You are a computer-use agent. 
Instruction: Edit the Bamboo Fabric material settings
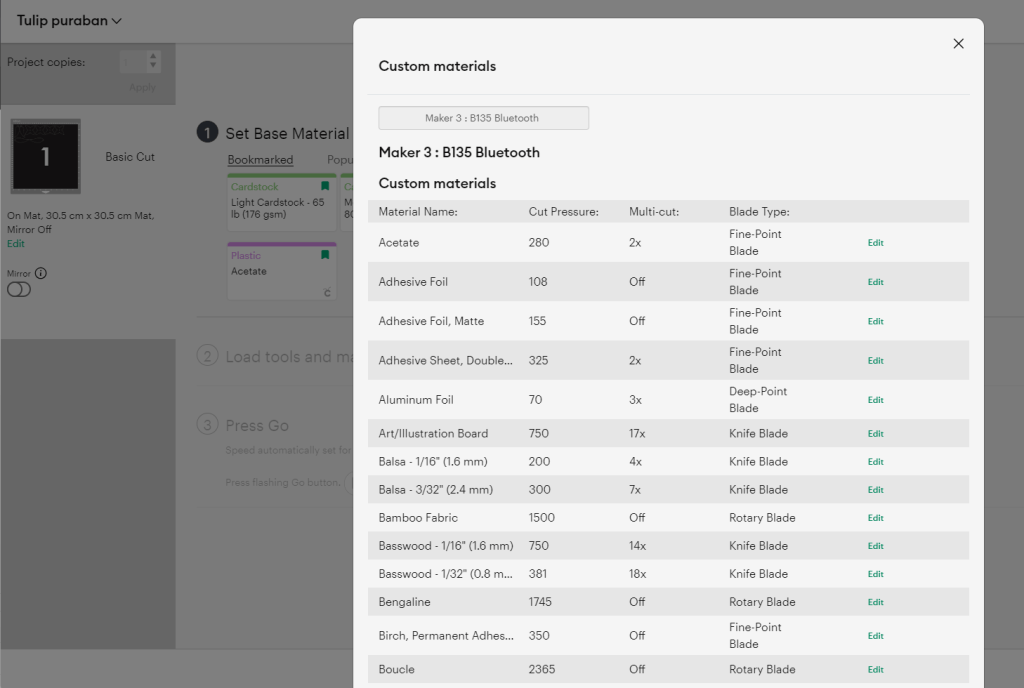(x=875, y=517)
